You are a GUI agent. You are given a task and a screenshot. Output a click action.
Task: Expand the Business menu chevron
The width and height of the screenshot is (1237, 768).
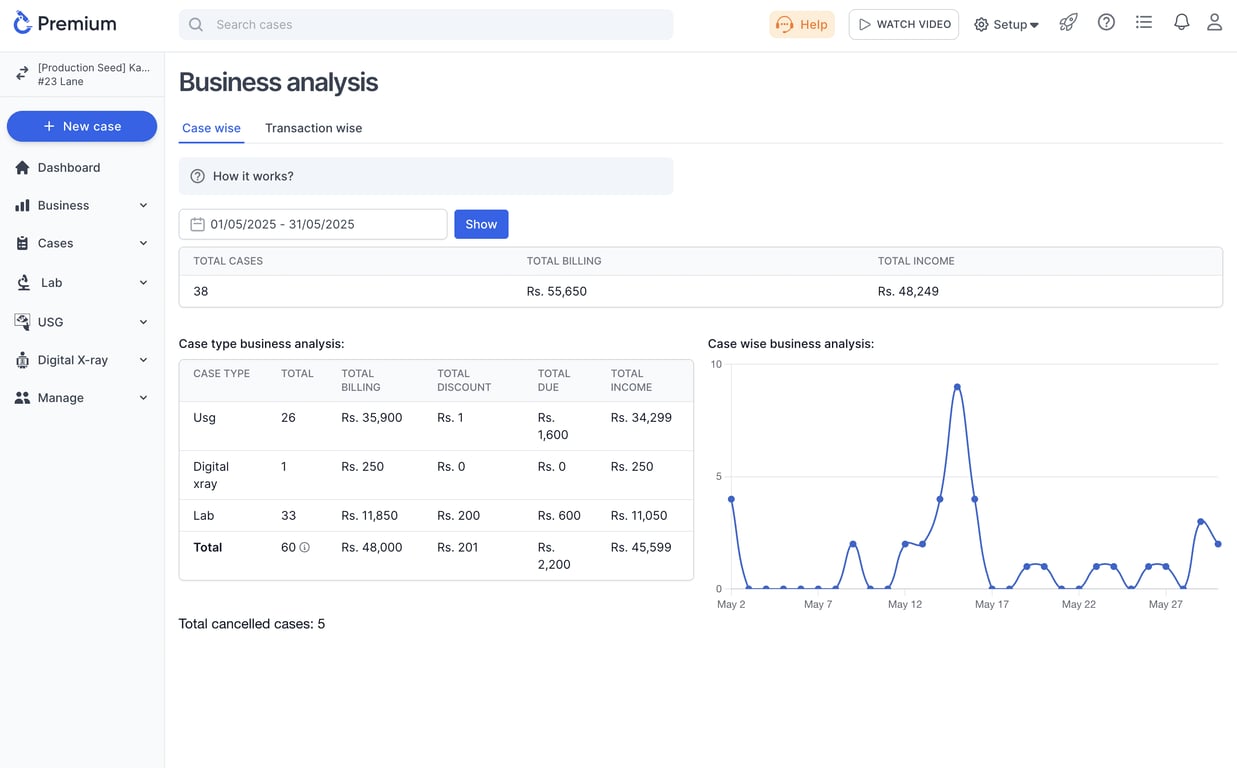143,205
